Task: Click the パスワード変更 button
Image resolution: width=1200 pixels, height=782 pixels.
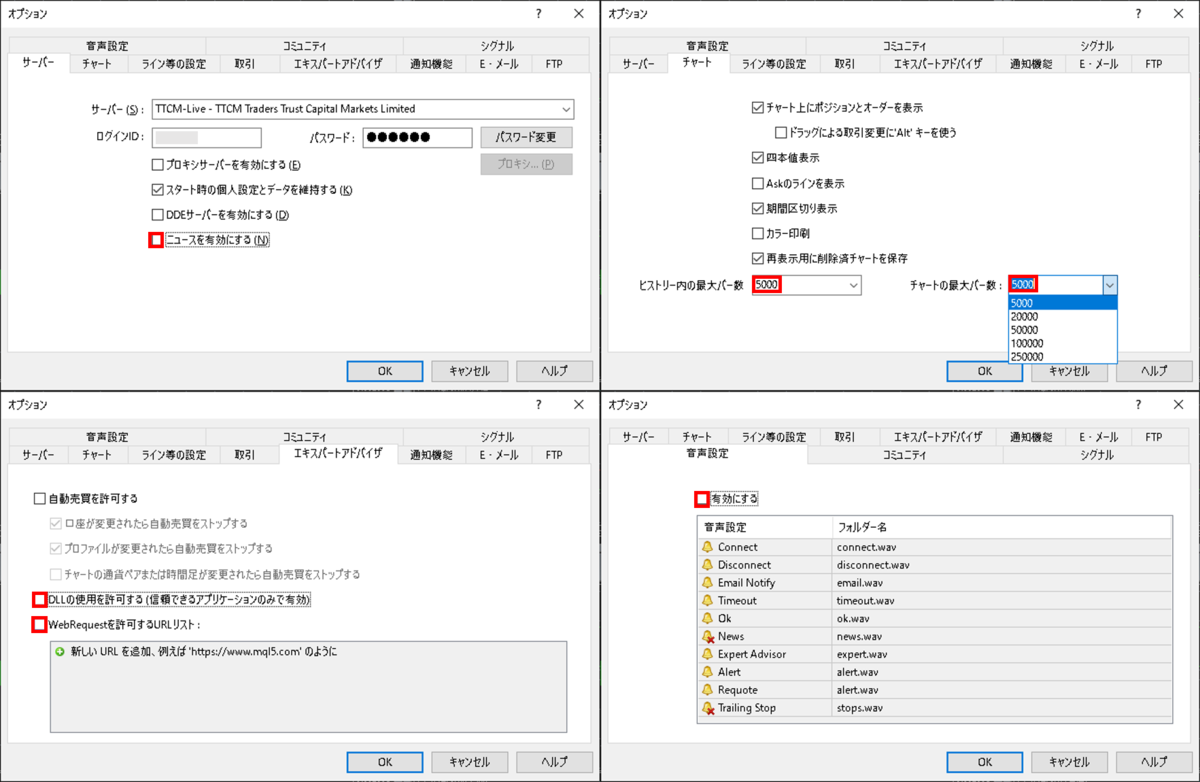Action: 526,137
